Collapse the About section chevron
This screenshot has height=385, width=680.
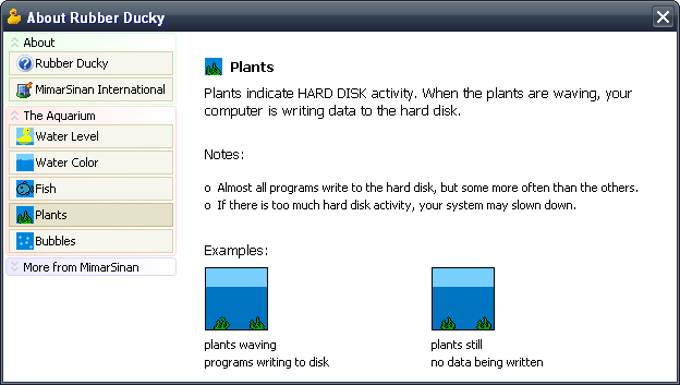(15, 42)
